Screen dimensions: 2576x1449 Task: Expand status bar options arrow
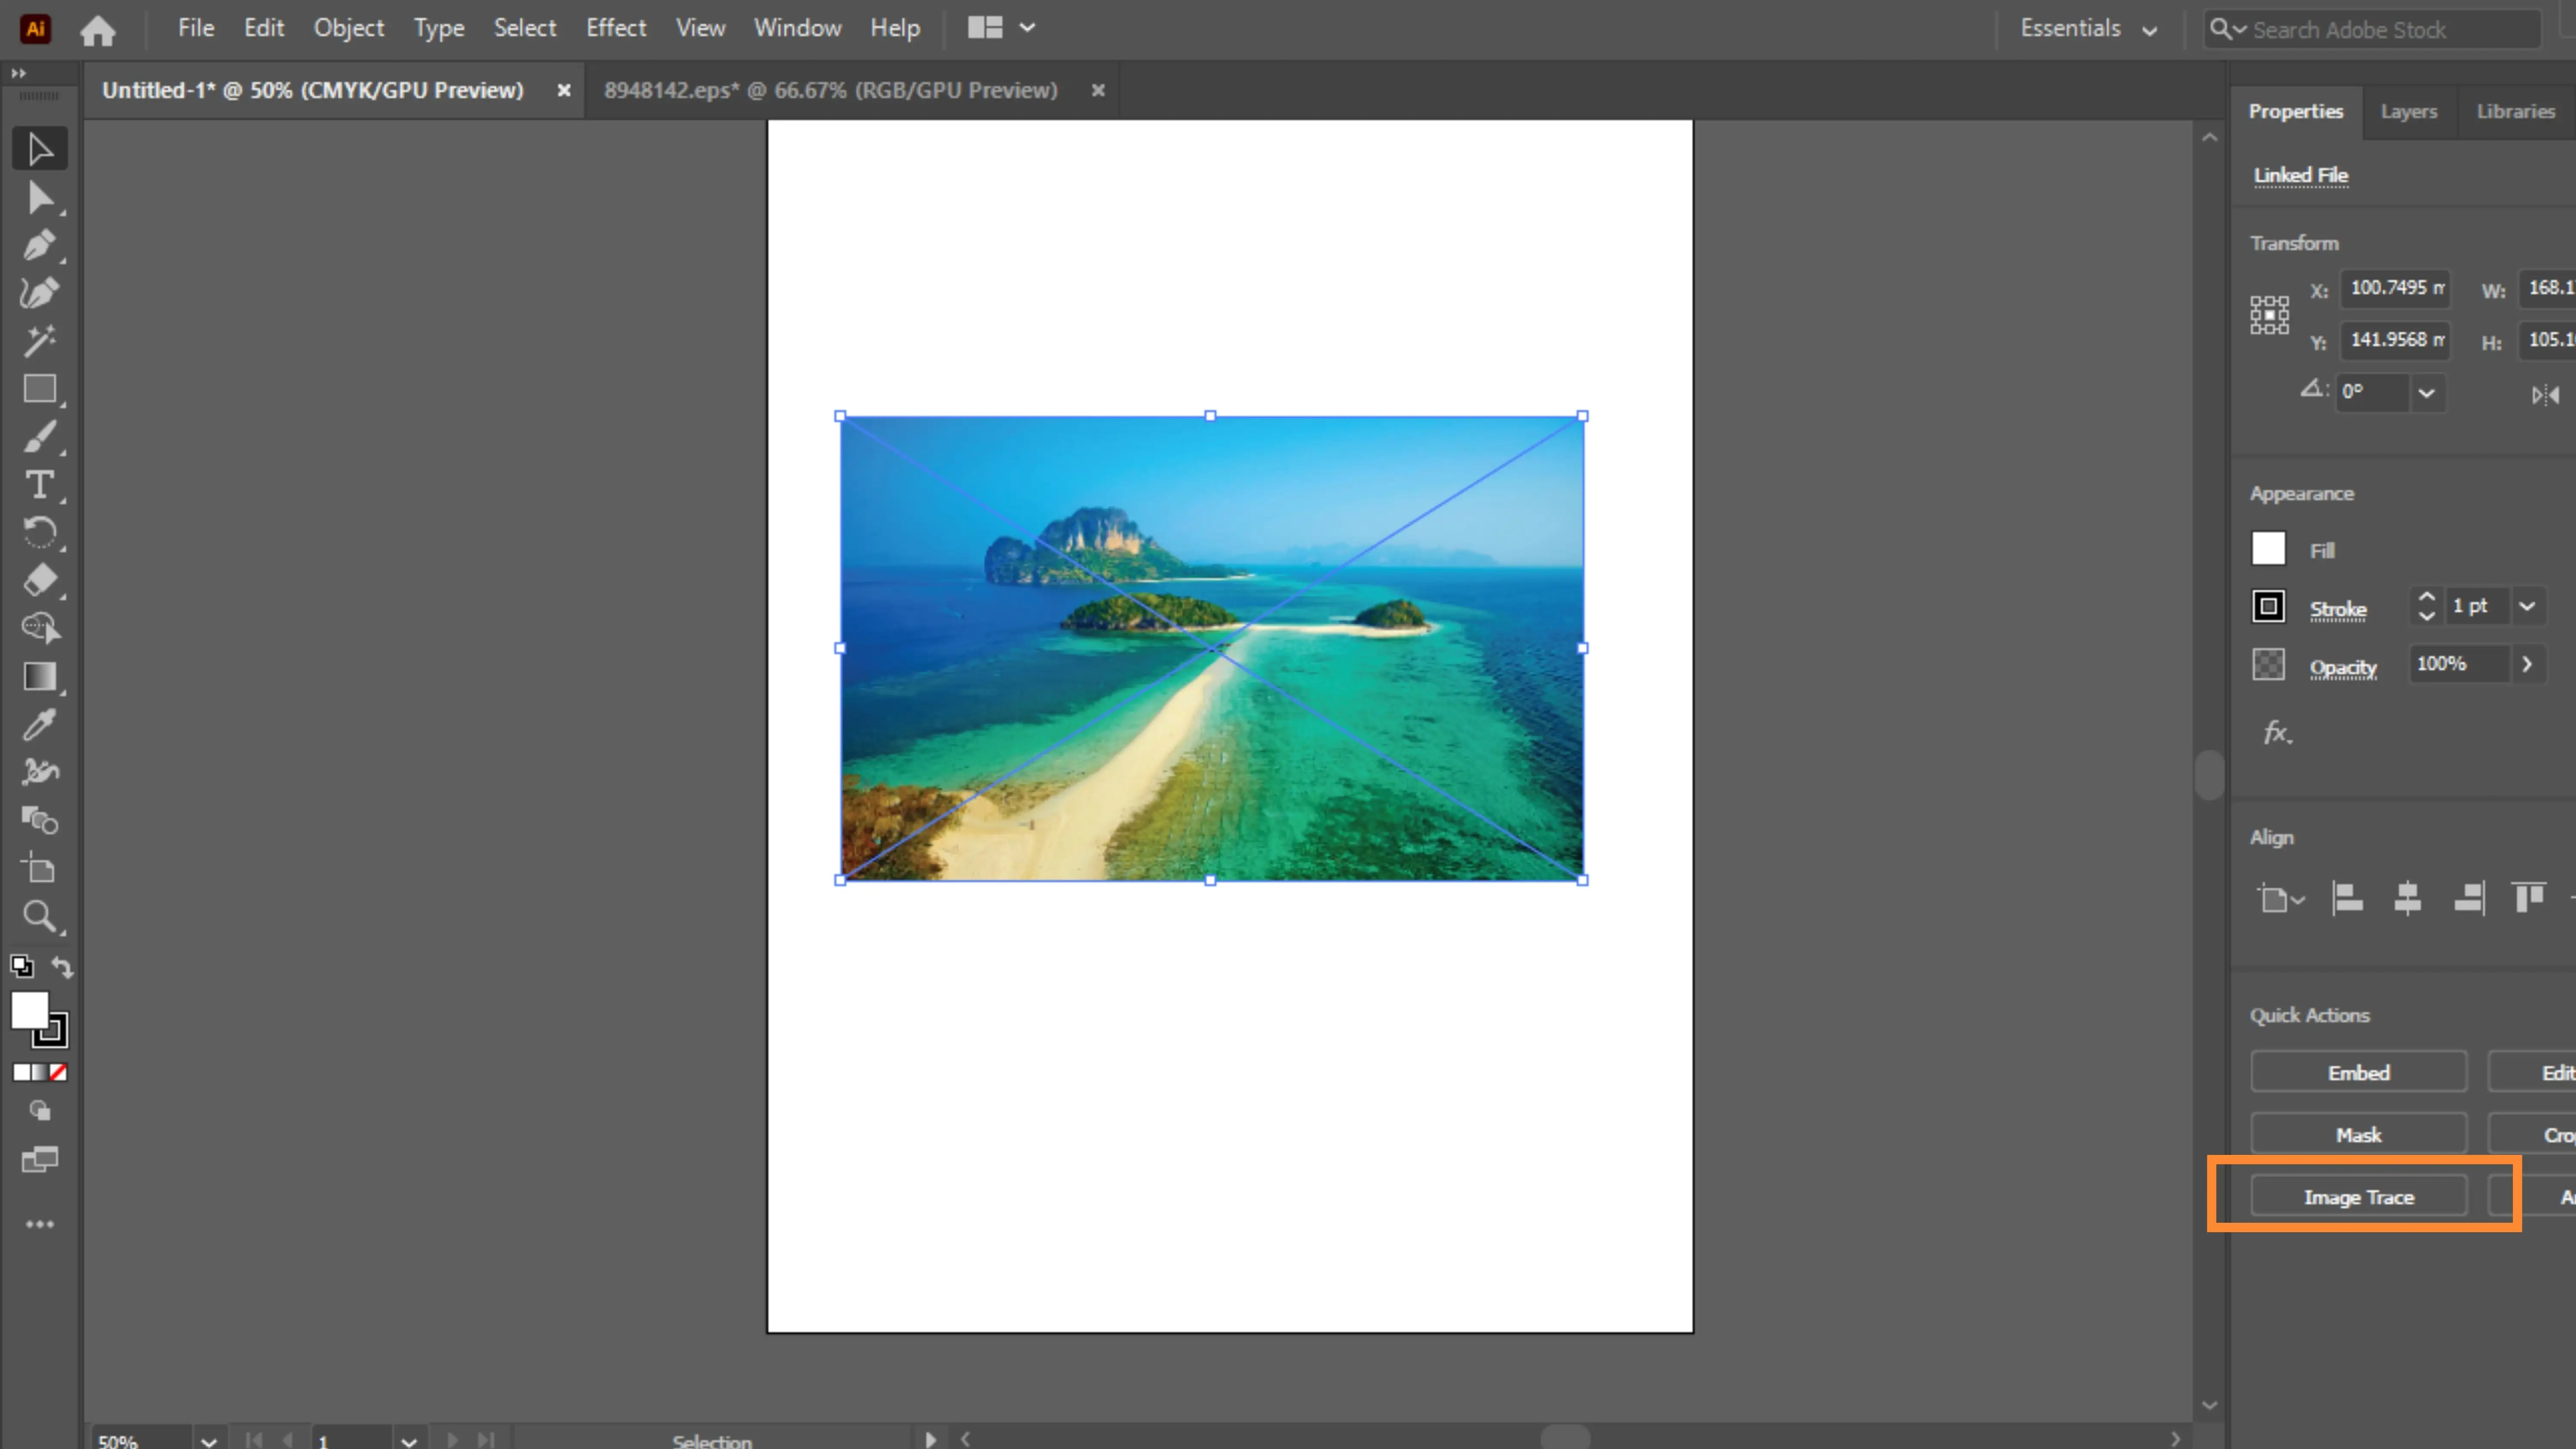(930, 1439)
